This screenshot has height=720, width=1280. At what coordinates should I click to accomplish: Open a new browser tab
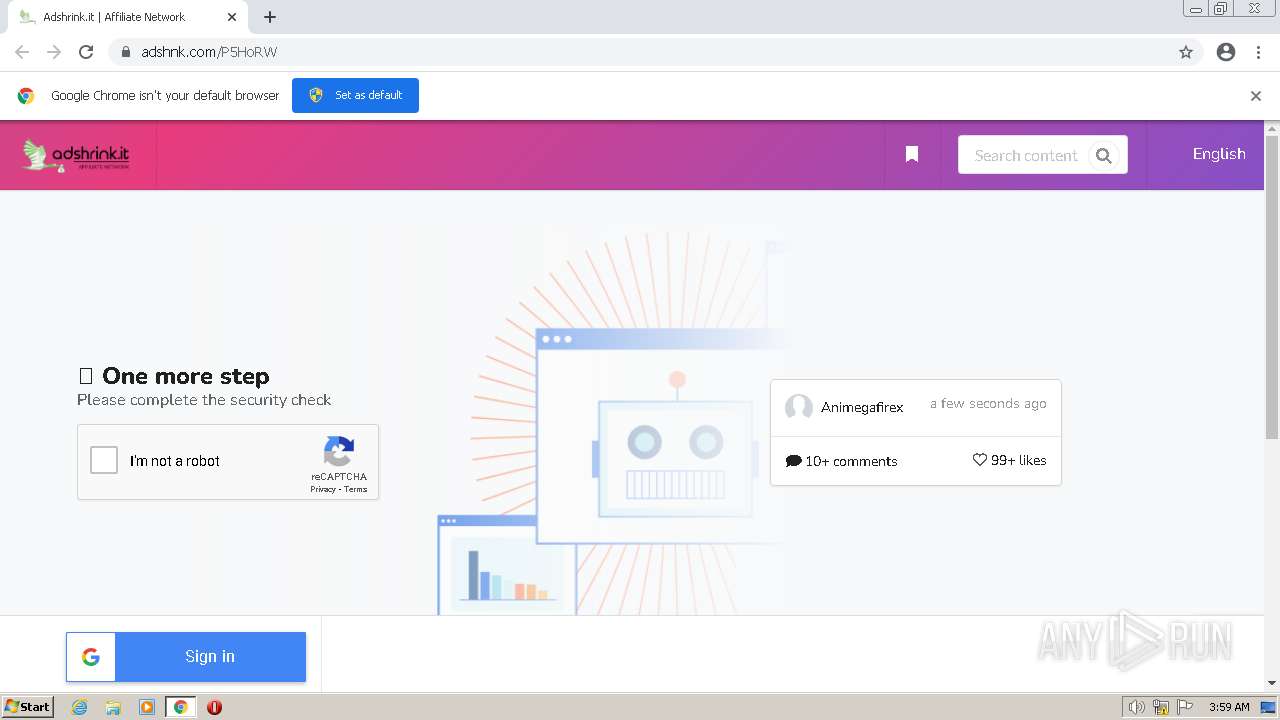(270, 17)
